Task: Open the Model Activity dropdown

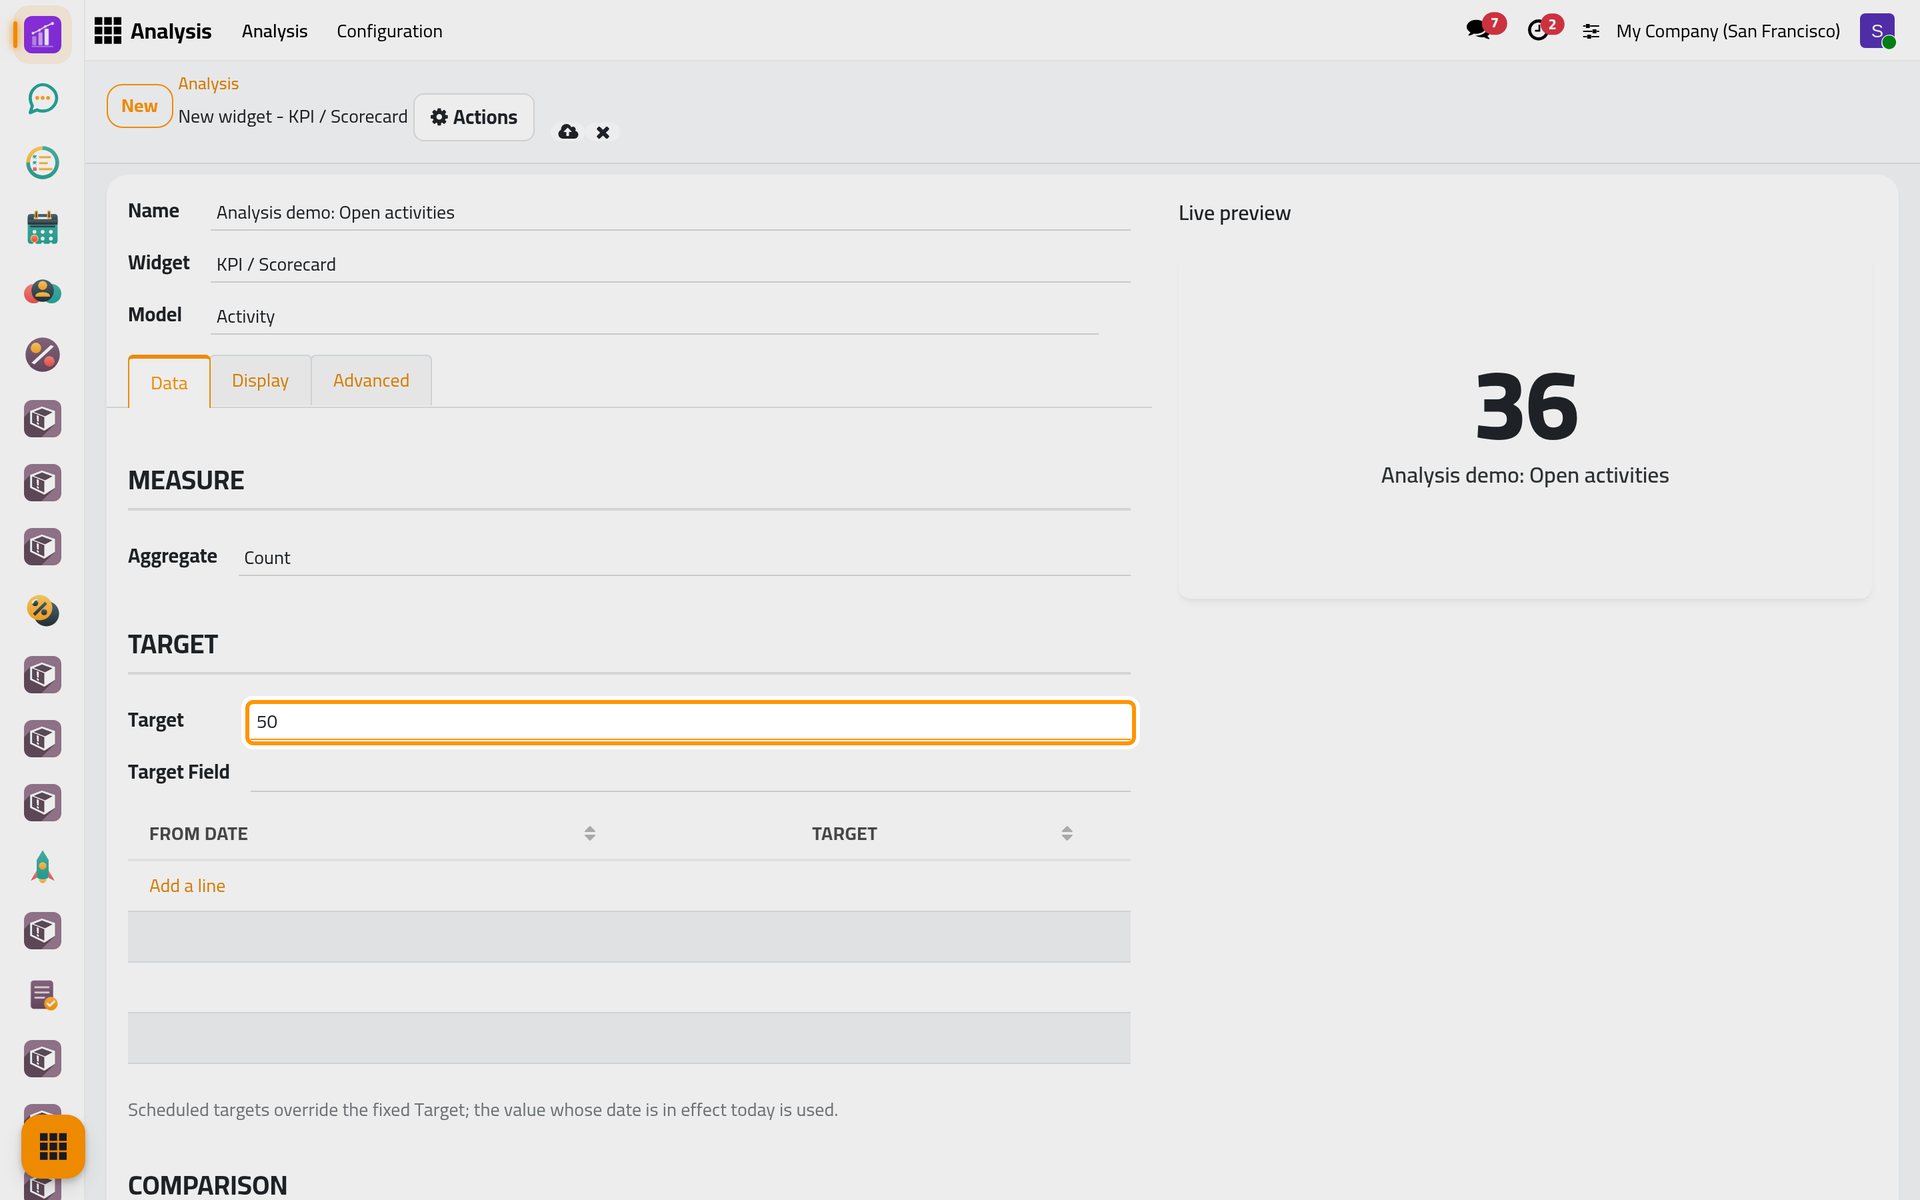Action: pos(654,316)
